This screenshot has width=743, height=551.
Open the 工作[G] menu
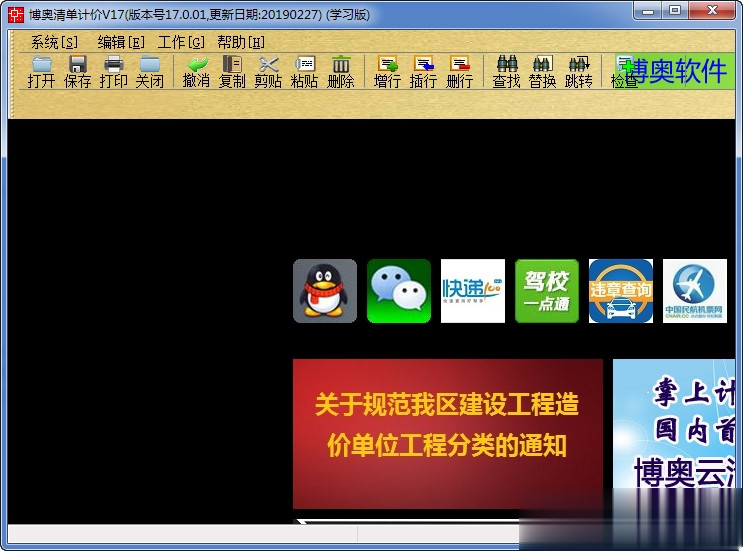pos(181,42)
